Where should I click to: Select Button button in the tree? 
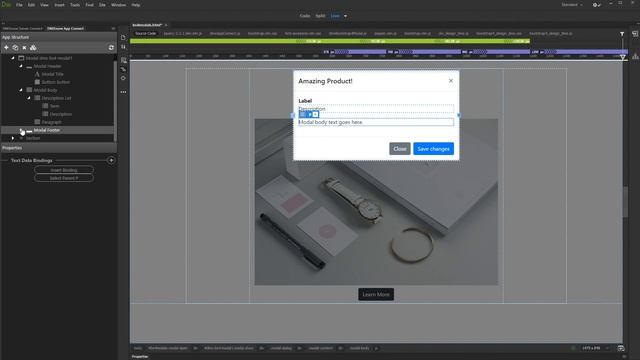pos(56,82)
